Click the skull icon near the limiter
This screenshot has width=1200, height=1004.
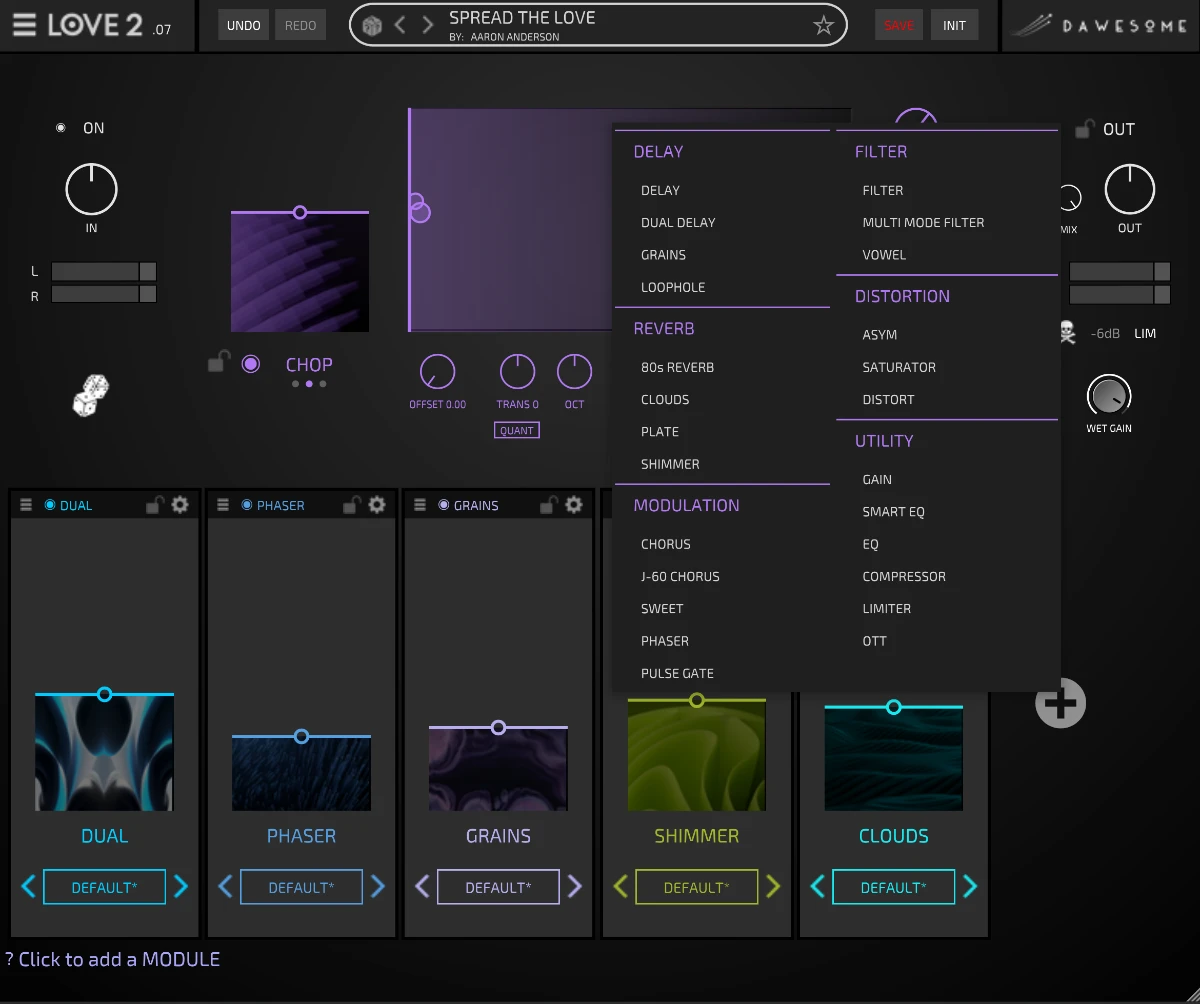point(1066,331)
